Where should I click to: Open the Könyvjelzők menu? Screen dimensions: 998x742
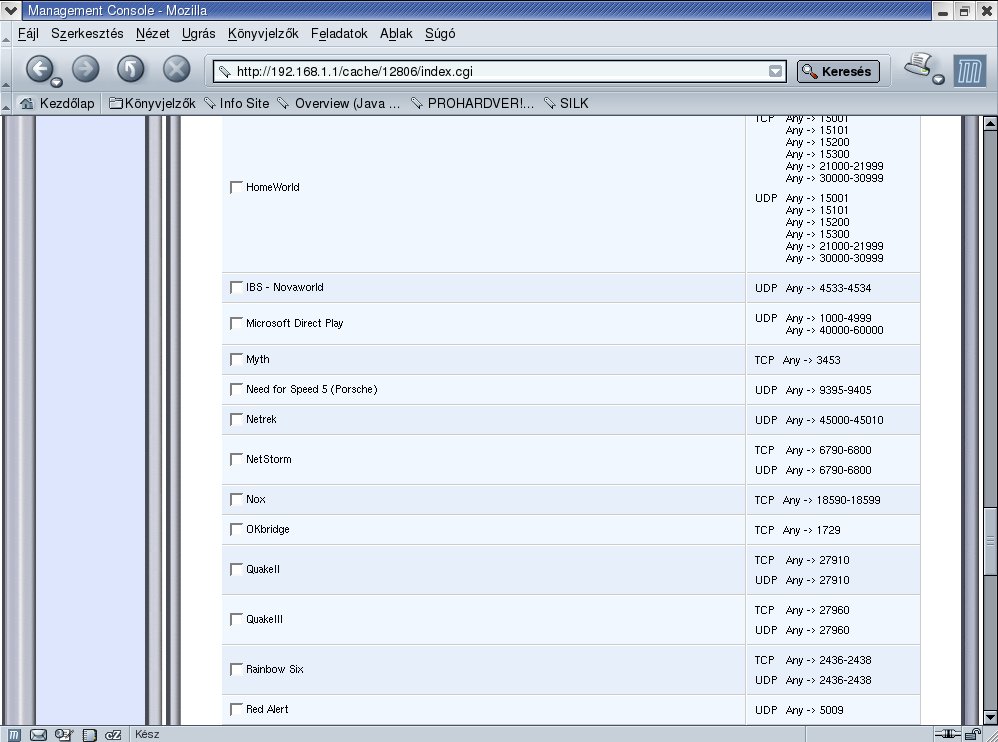point(263,34)
